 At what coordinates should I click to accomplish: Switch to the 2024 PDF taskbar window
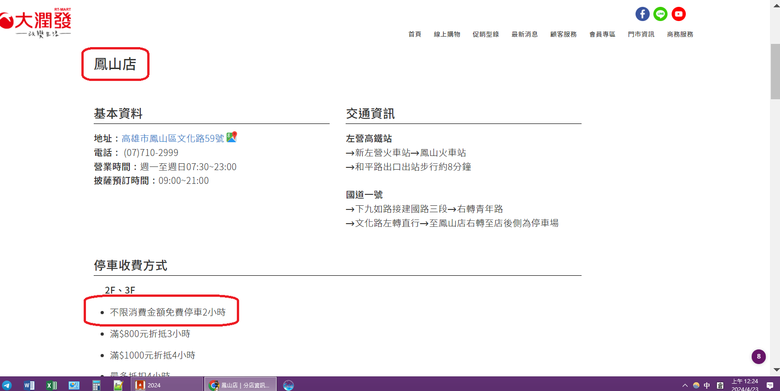click(x=167, y=385)
